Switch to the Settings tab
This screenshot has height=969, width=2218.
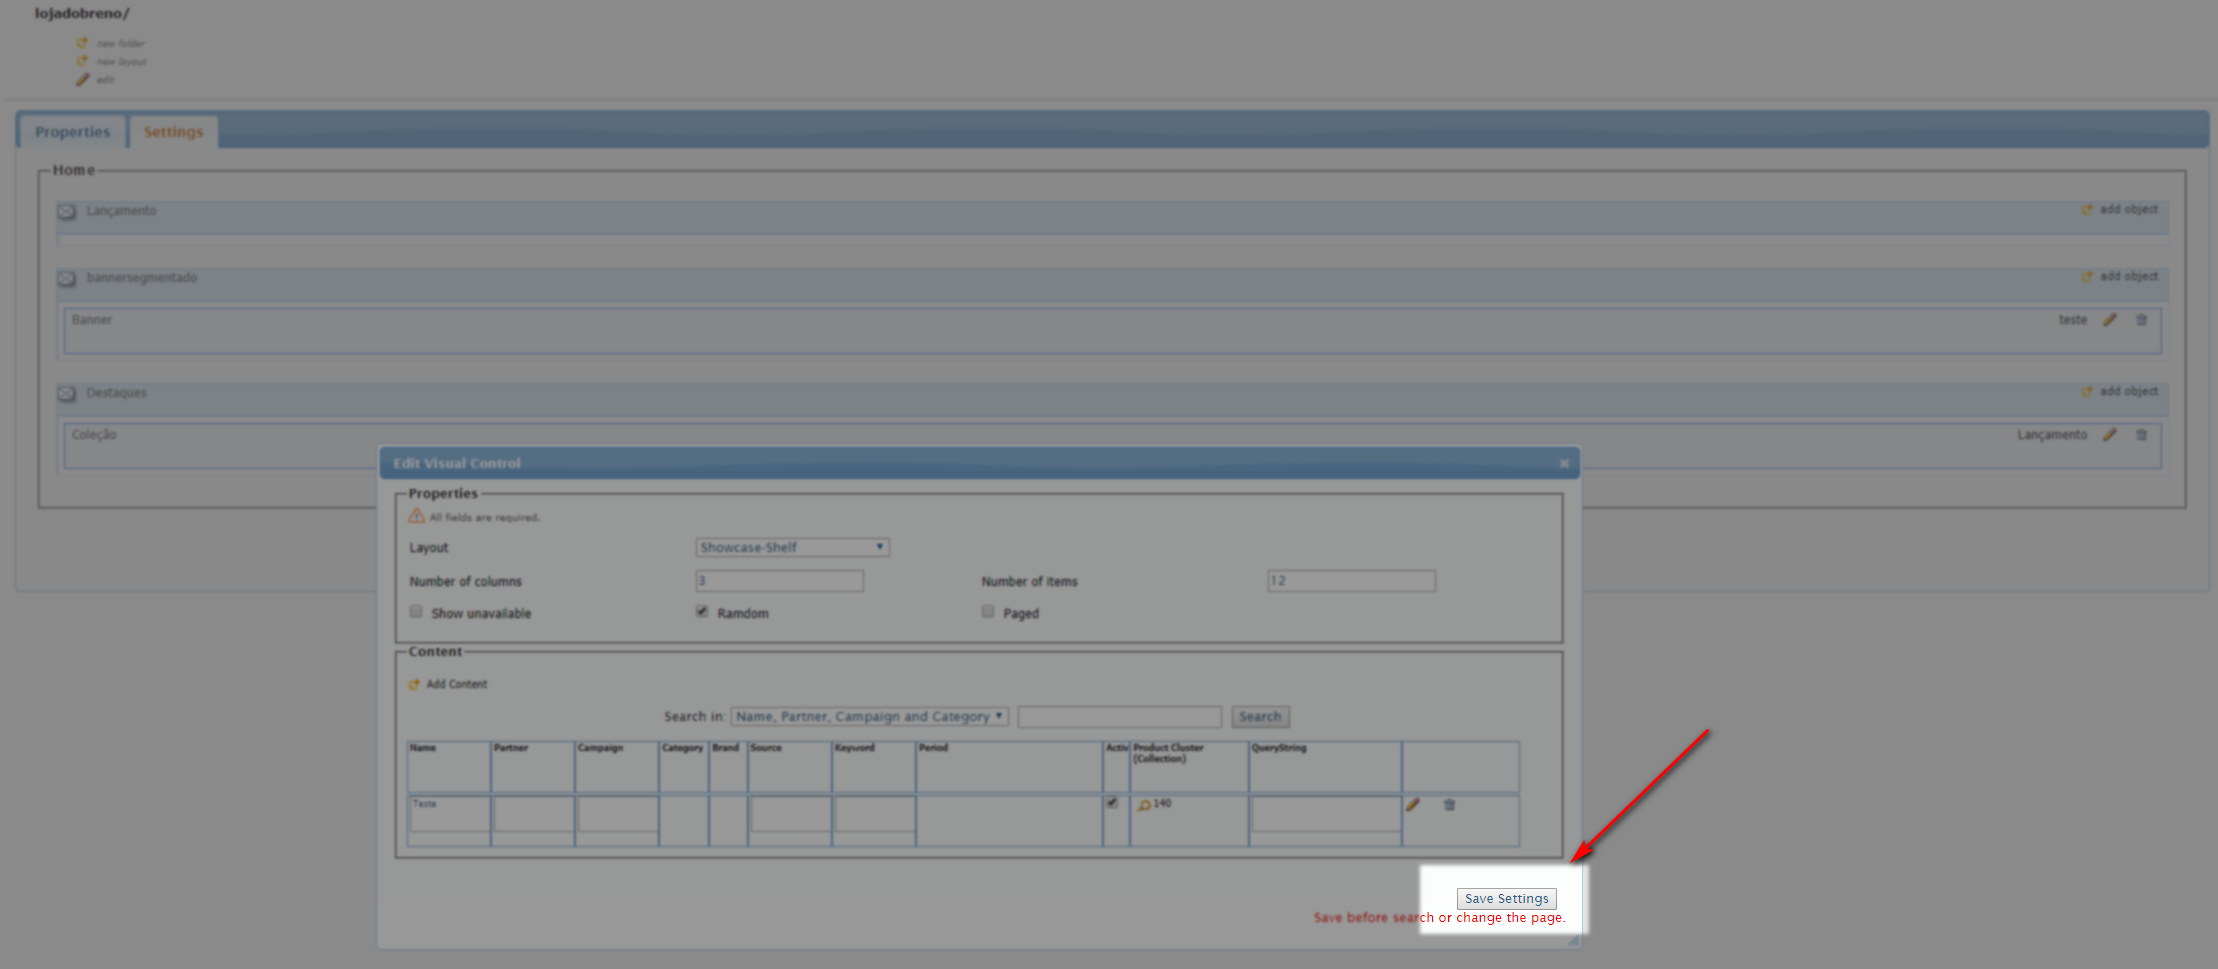pyautogui.click(x=173, y=132)
